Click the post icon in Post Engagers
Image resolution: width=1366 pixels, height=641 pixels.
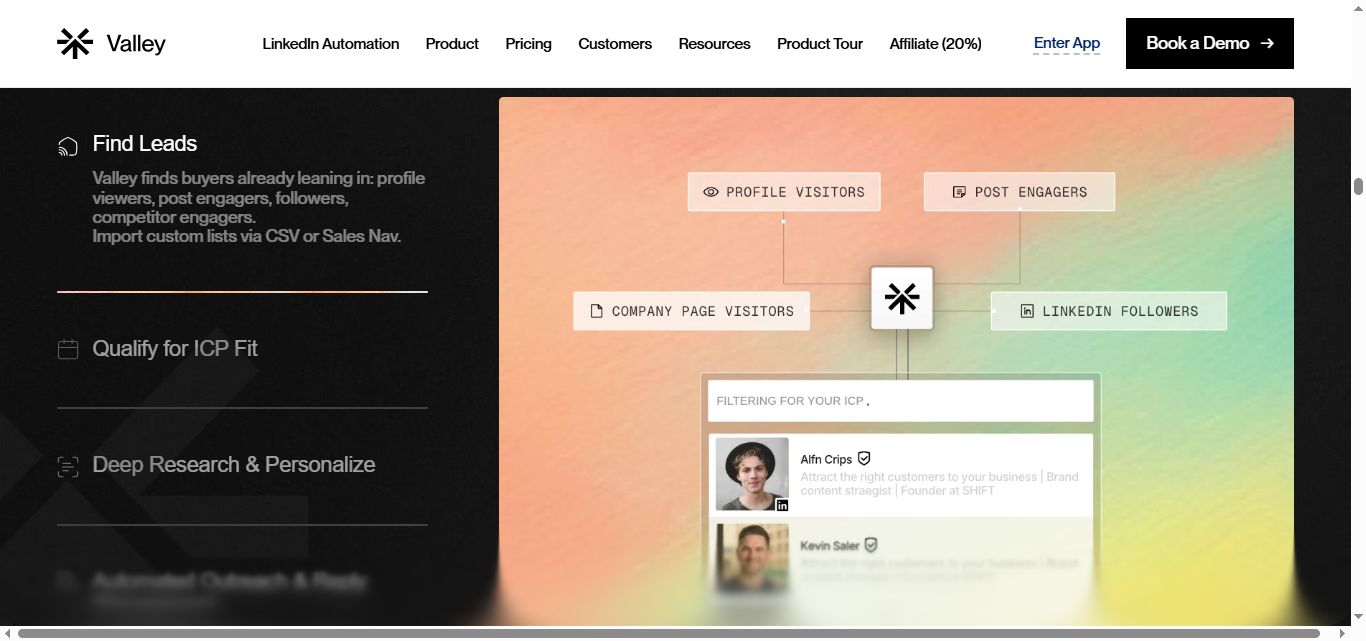click(x=959, y=192)
